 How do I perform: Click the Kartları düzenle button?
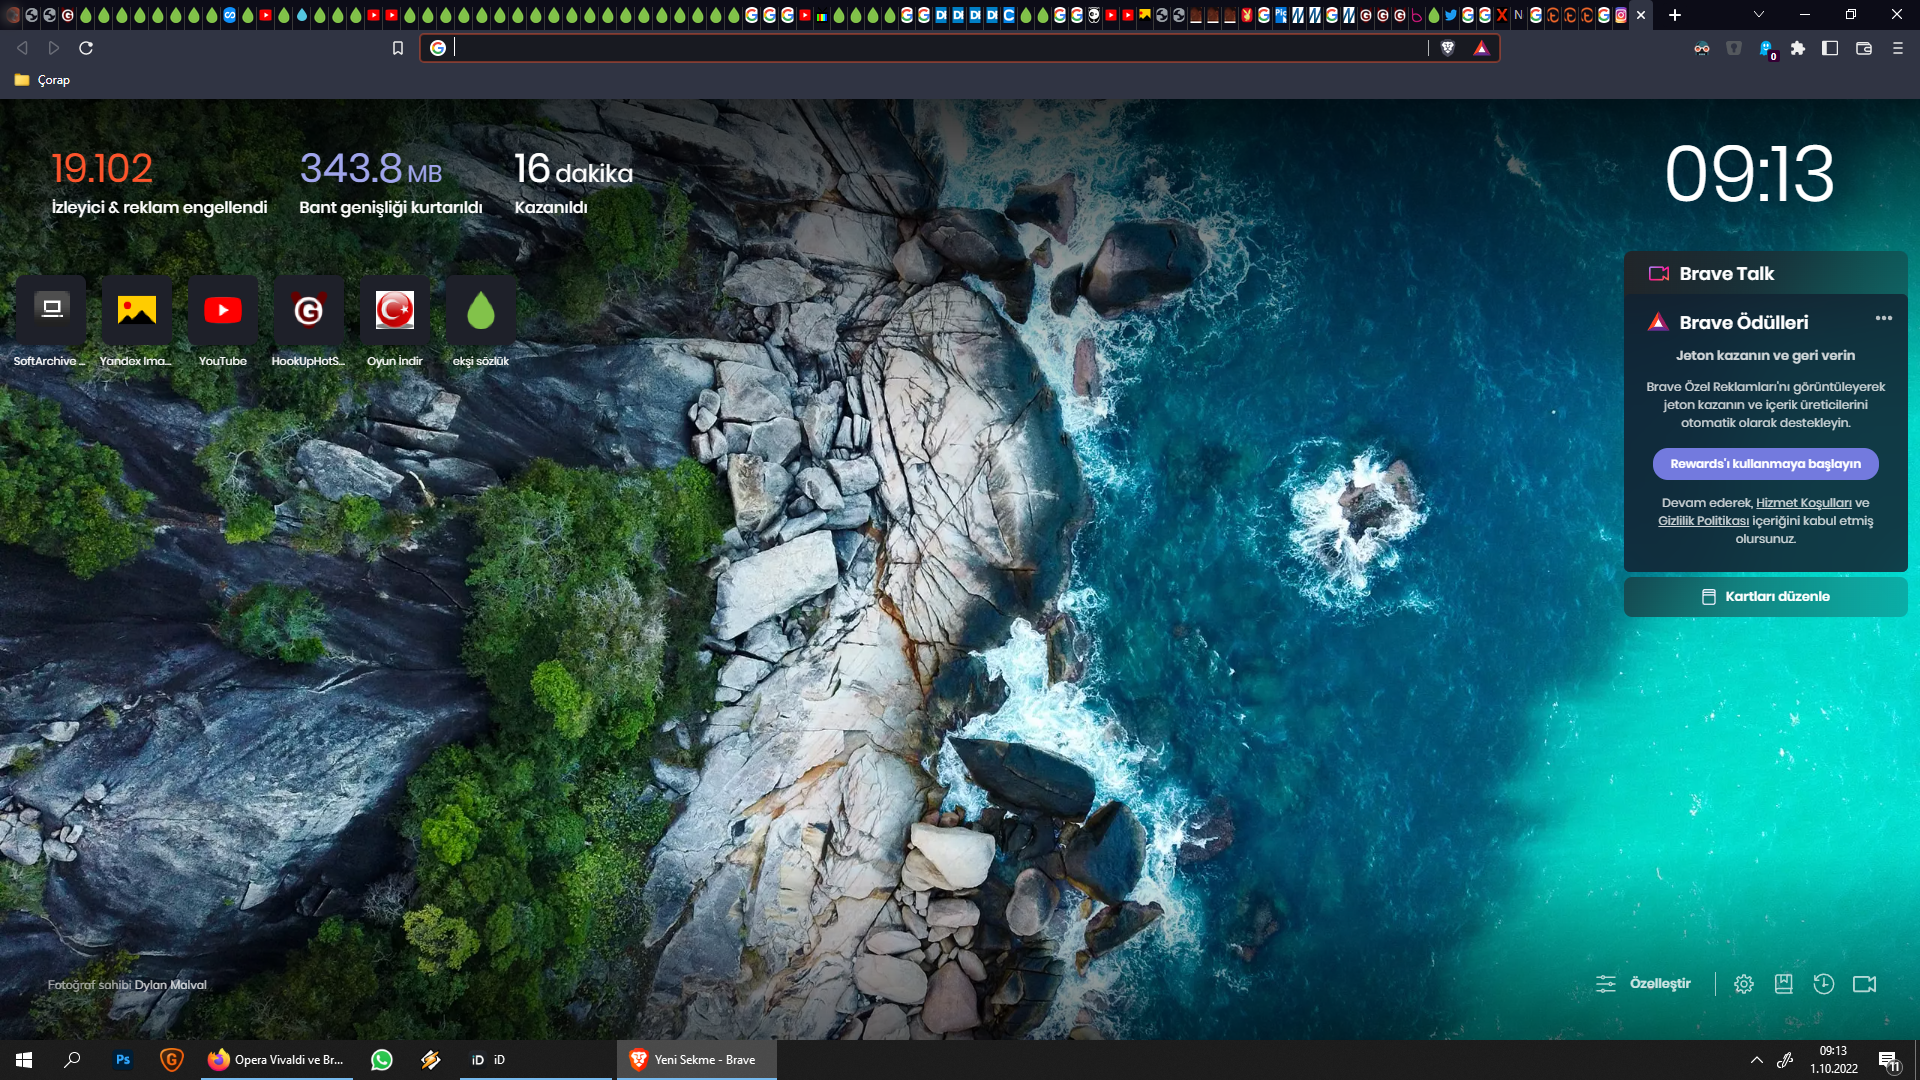(x=1765, y=597)
